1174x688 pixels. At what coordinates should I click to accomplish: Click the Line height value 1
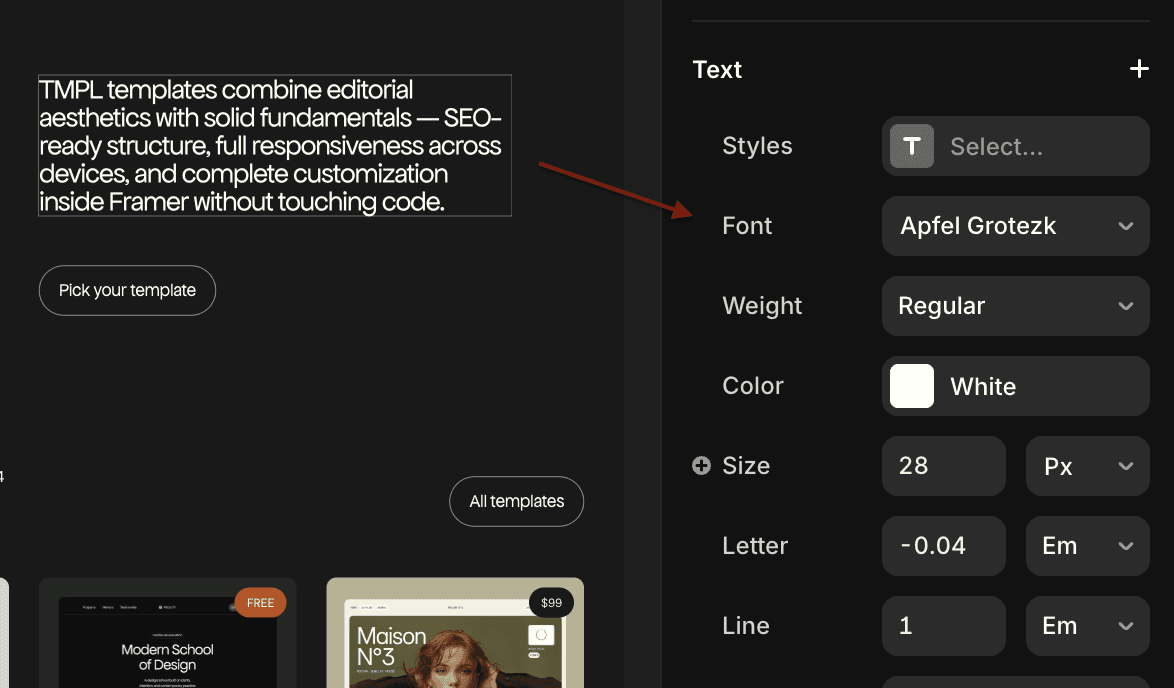click(x=943, y=626)
